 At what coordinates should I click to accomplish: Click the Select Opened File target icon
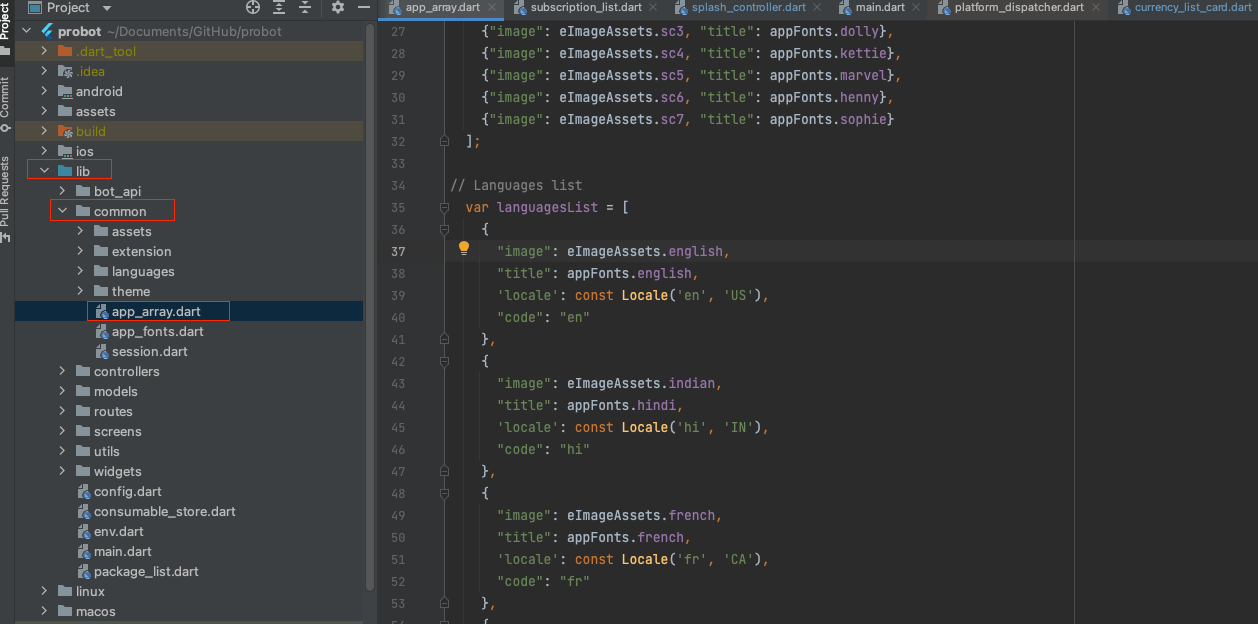tap(253, 8)
